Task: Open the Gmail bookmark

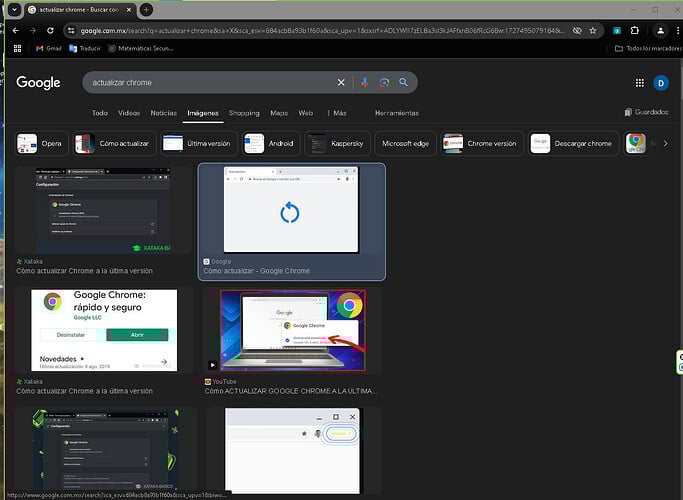Action: (49, 48)
